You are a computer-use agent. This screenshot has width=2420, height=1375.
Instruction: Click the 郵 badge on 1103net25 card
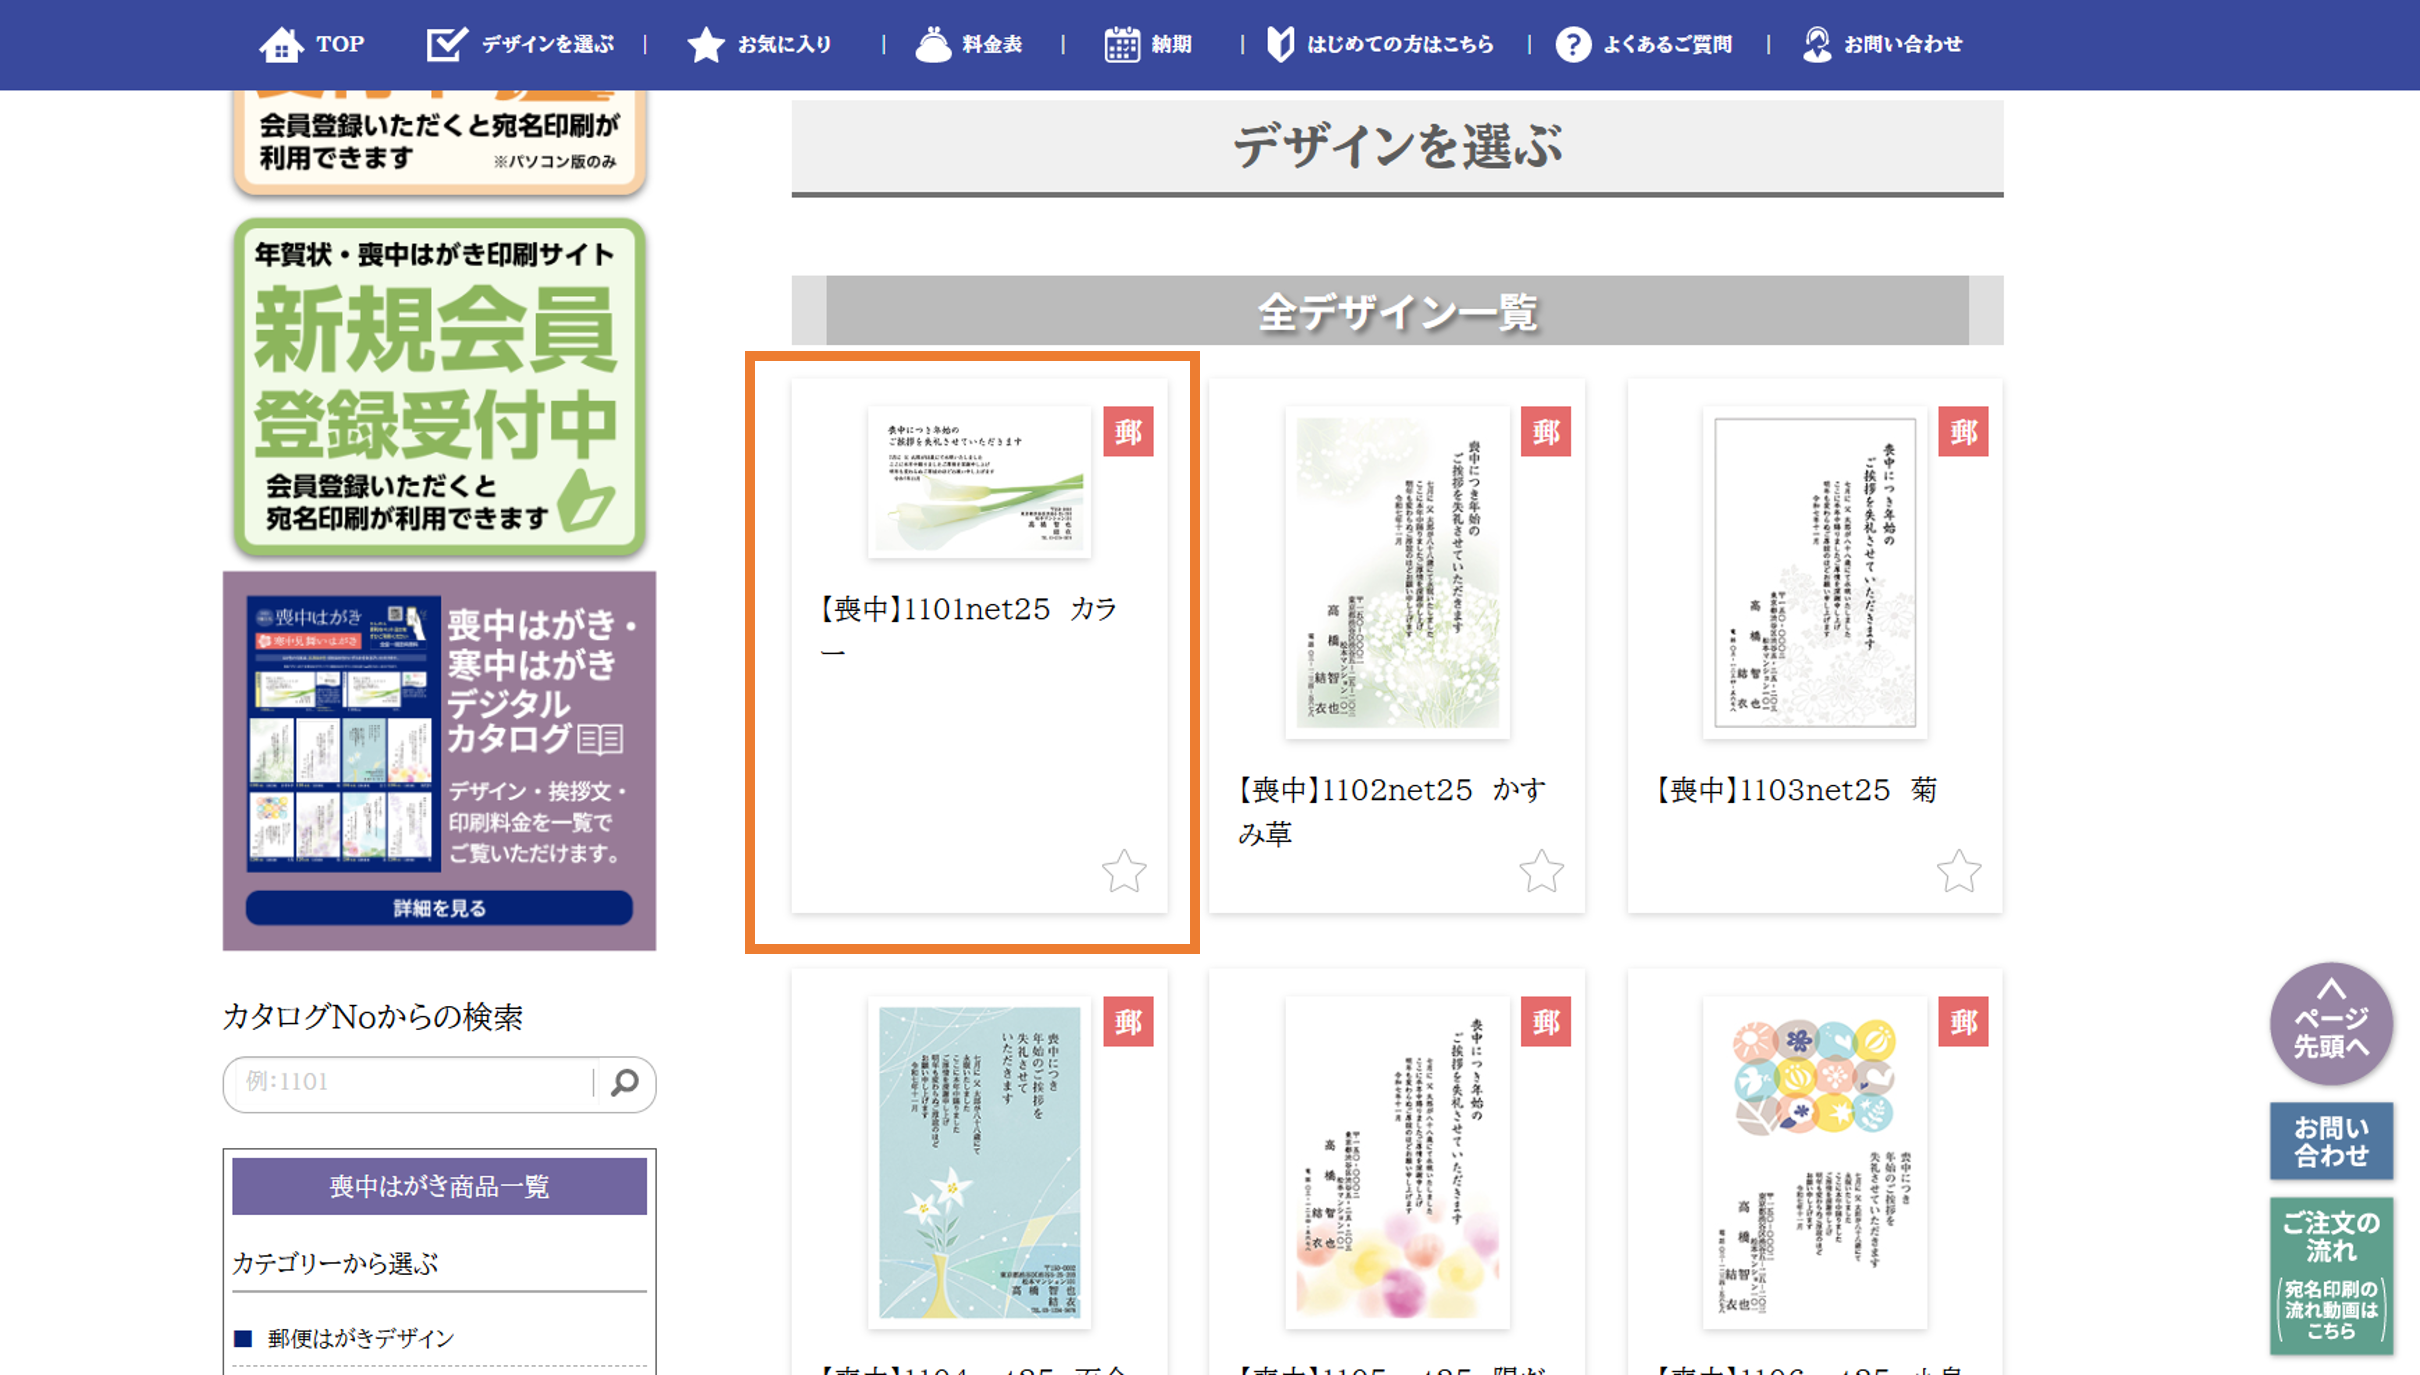[x=1962, y=431]
